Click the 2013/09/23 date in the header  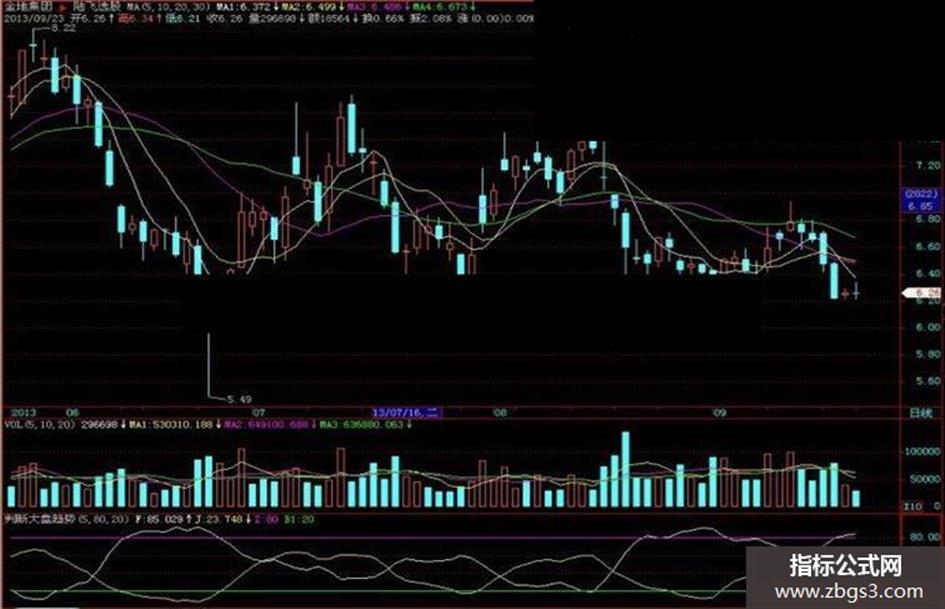pos(34,19)
